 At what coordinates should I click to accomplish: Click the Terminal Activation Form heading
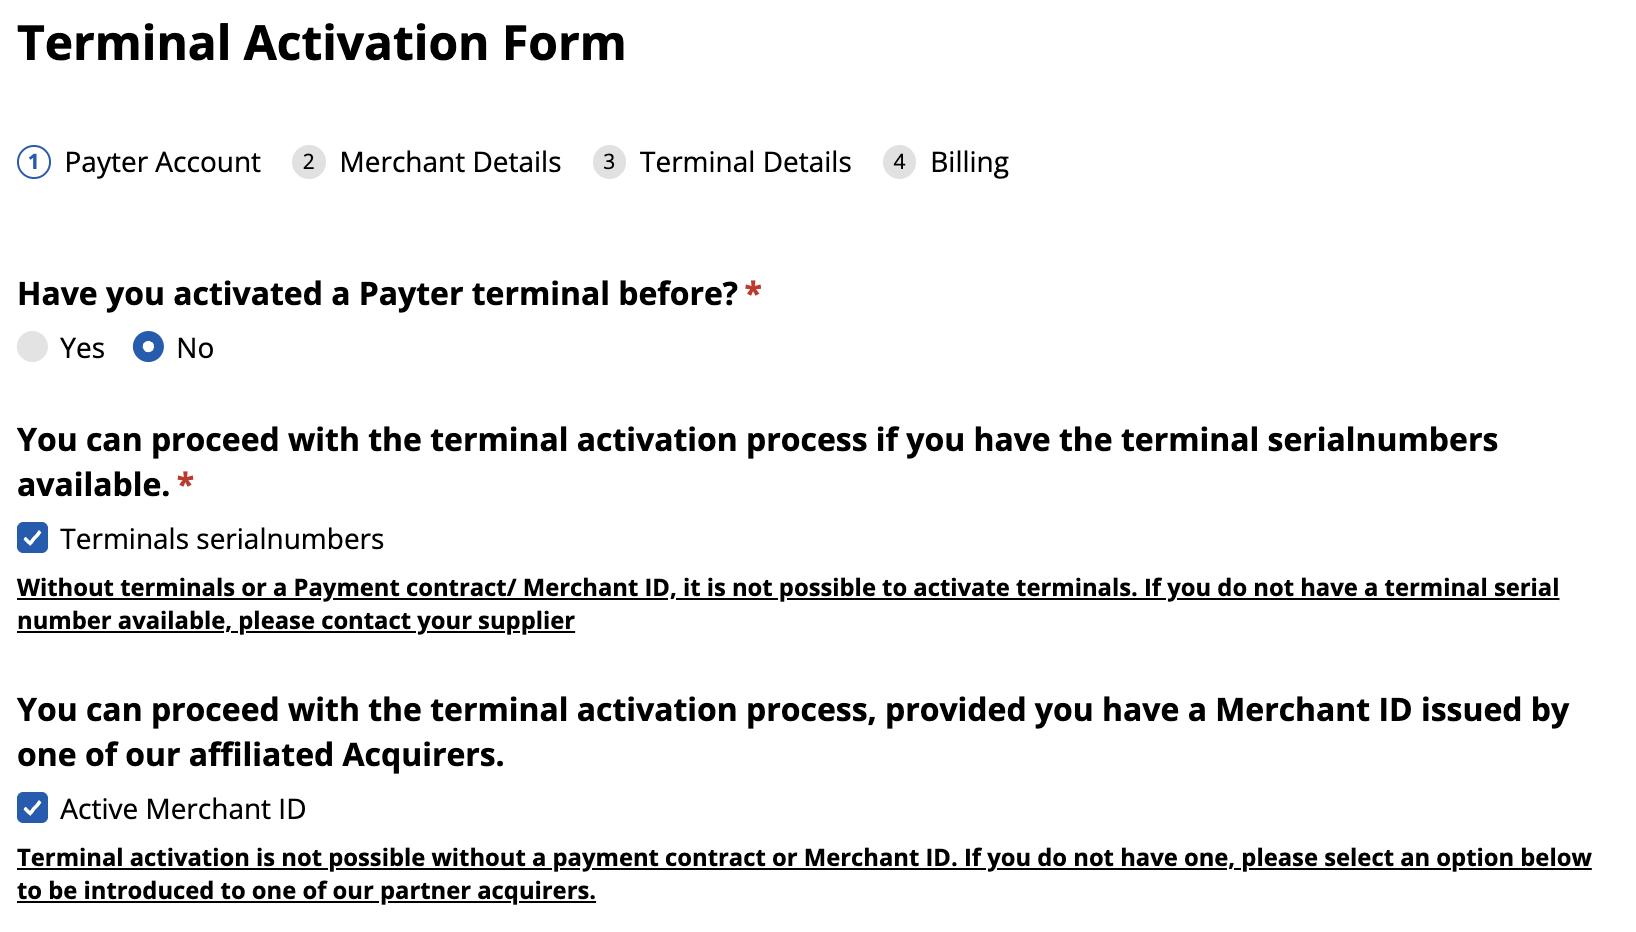321,43
